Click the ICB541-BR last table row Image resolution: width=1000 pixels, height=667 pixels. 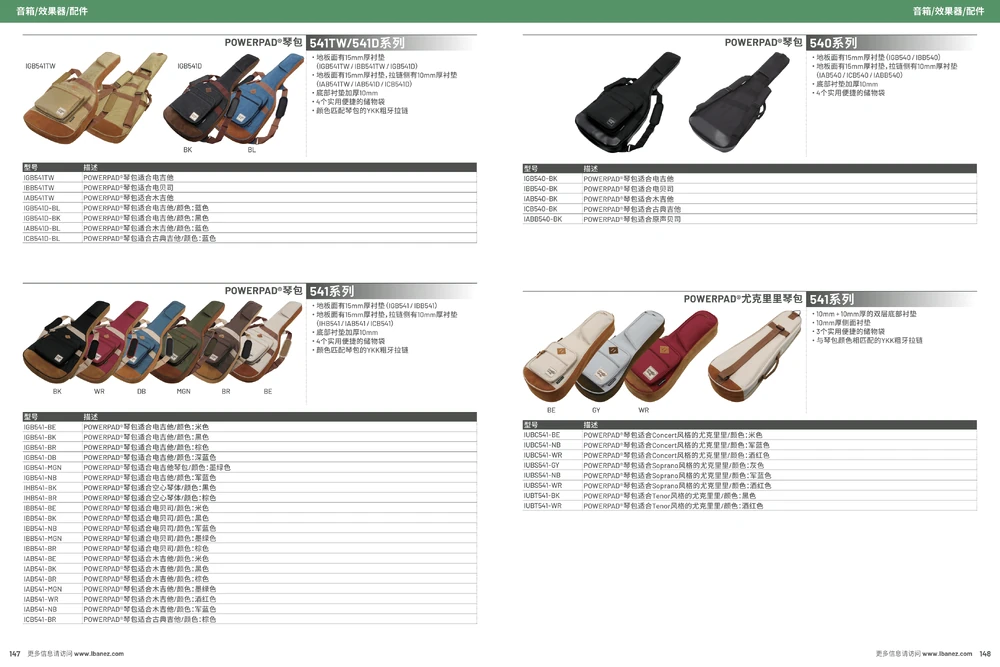coord(250,620)
